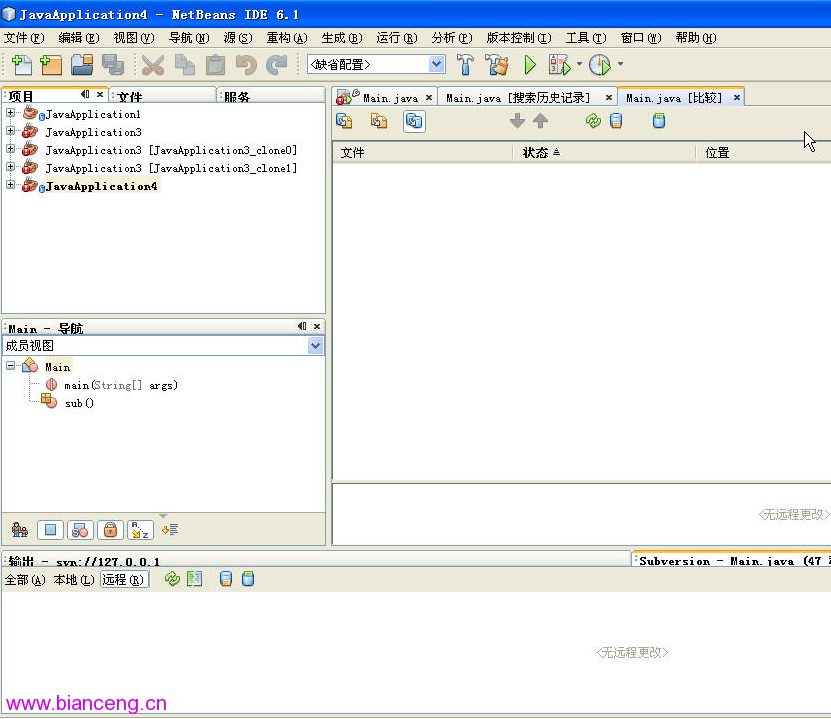Click the Profile main project clock icon
The image size is (831, 719).
600,65
